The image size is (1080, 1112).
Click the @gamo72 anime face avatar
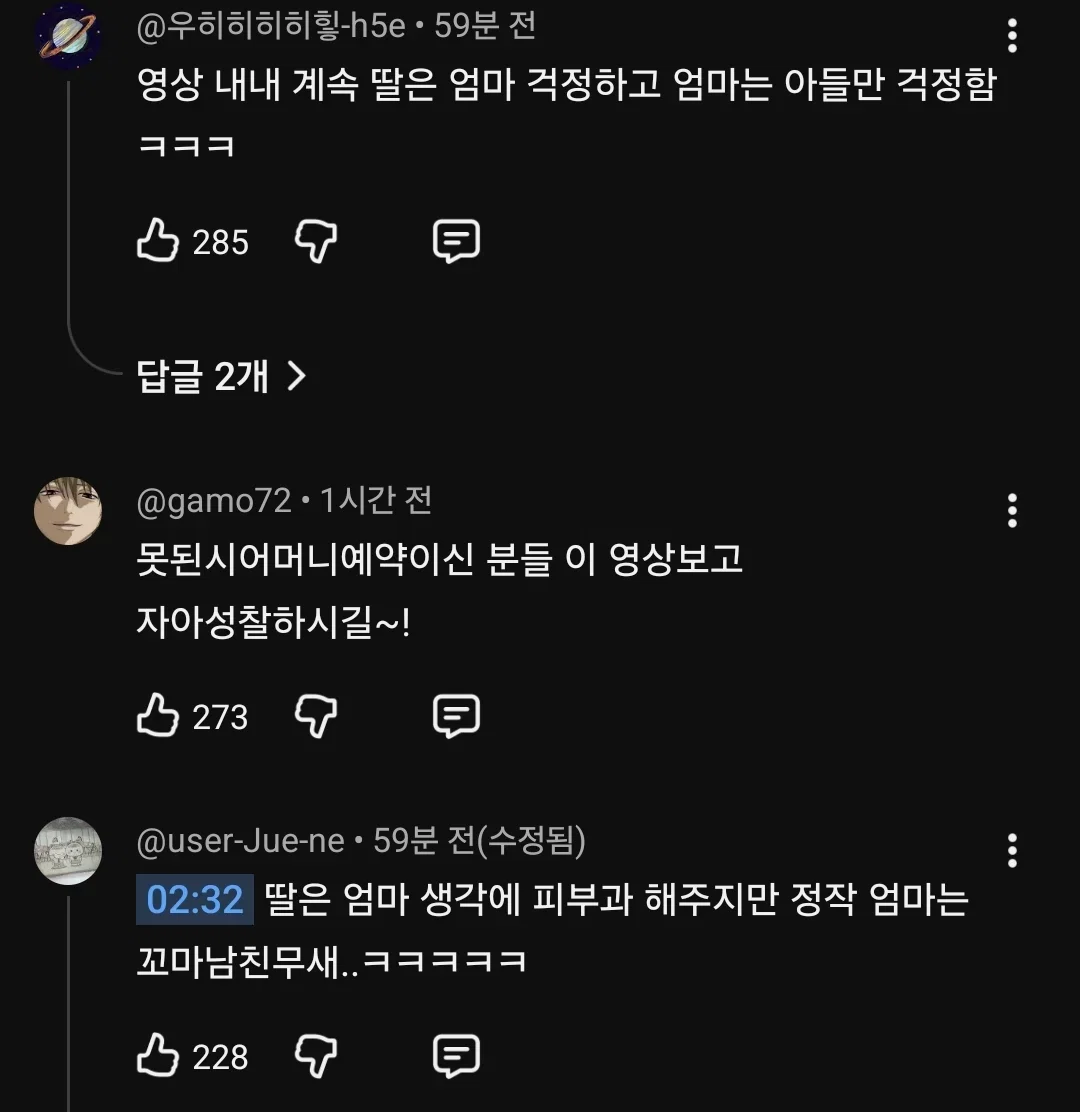(68, 511)
